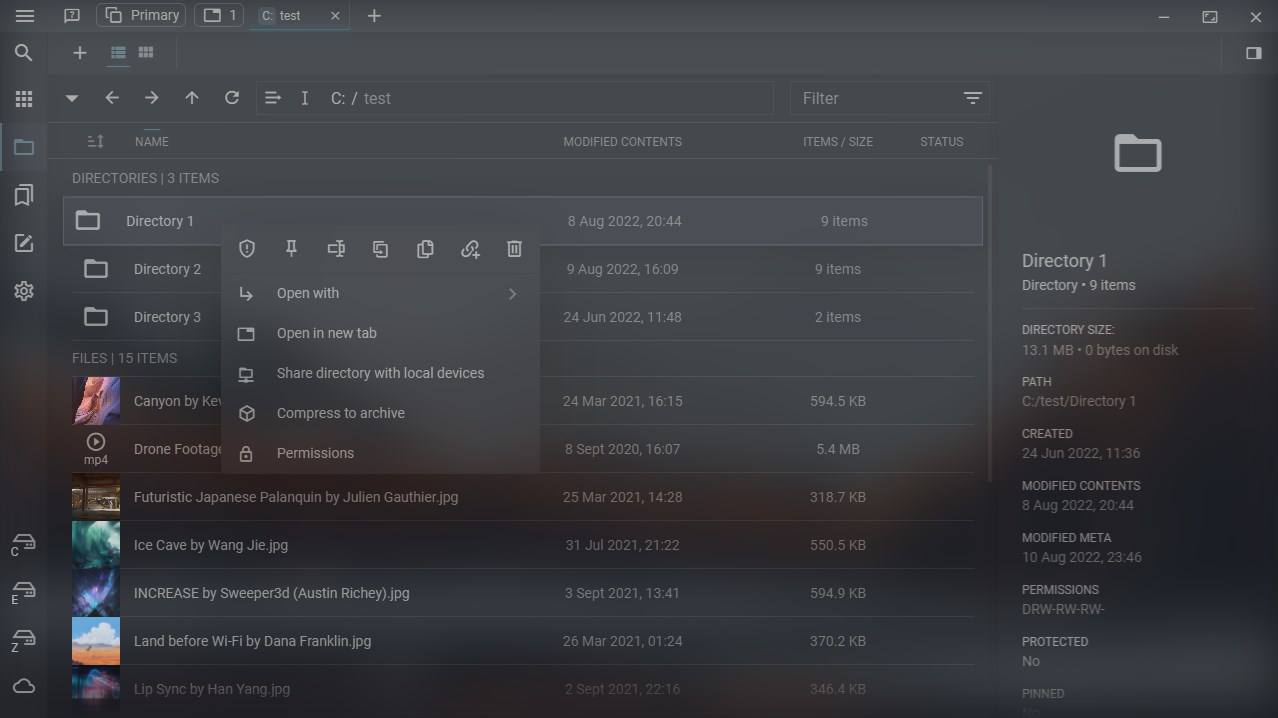The height and width of the screenshot is (718, 1278).
Task: Sort by MODIFIED CONTENTS column header
Action: pos(622,142)
